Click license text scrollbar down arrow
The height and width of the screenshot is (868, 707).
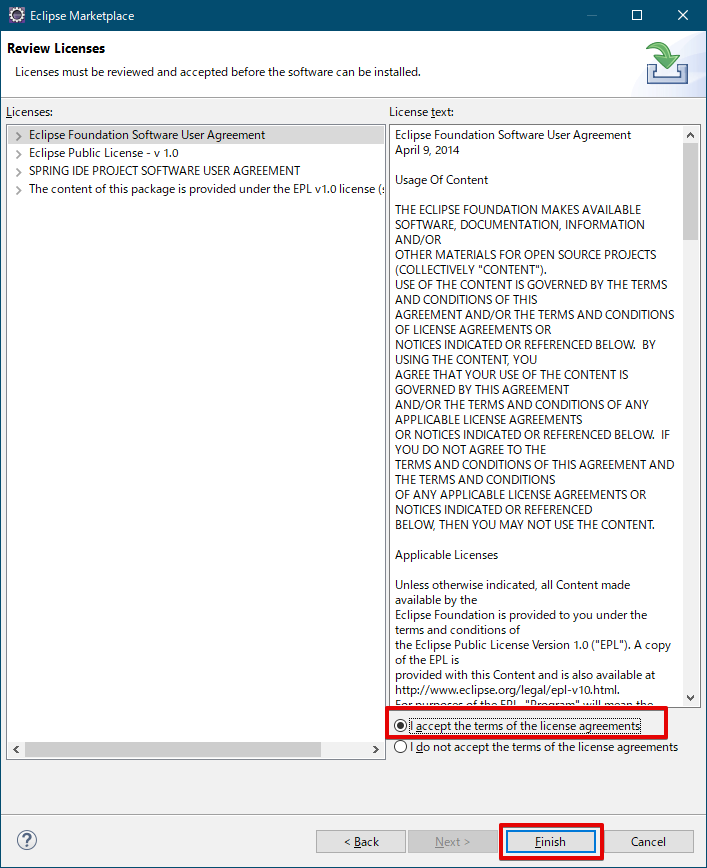click(690, 698)
